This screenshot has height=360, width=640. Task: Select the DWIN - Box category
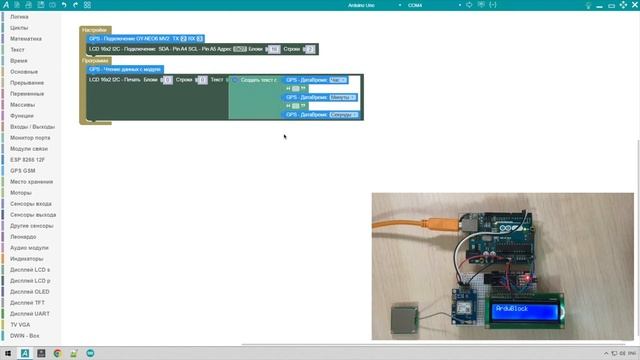coord(24,336)
